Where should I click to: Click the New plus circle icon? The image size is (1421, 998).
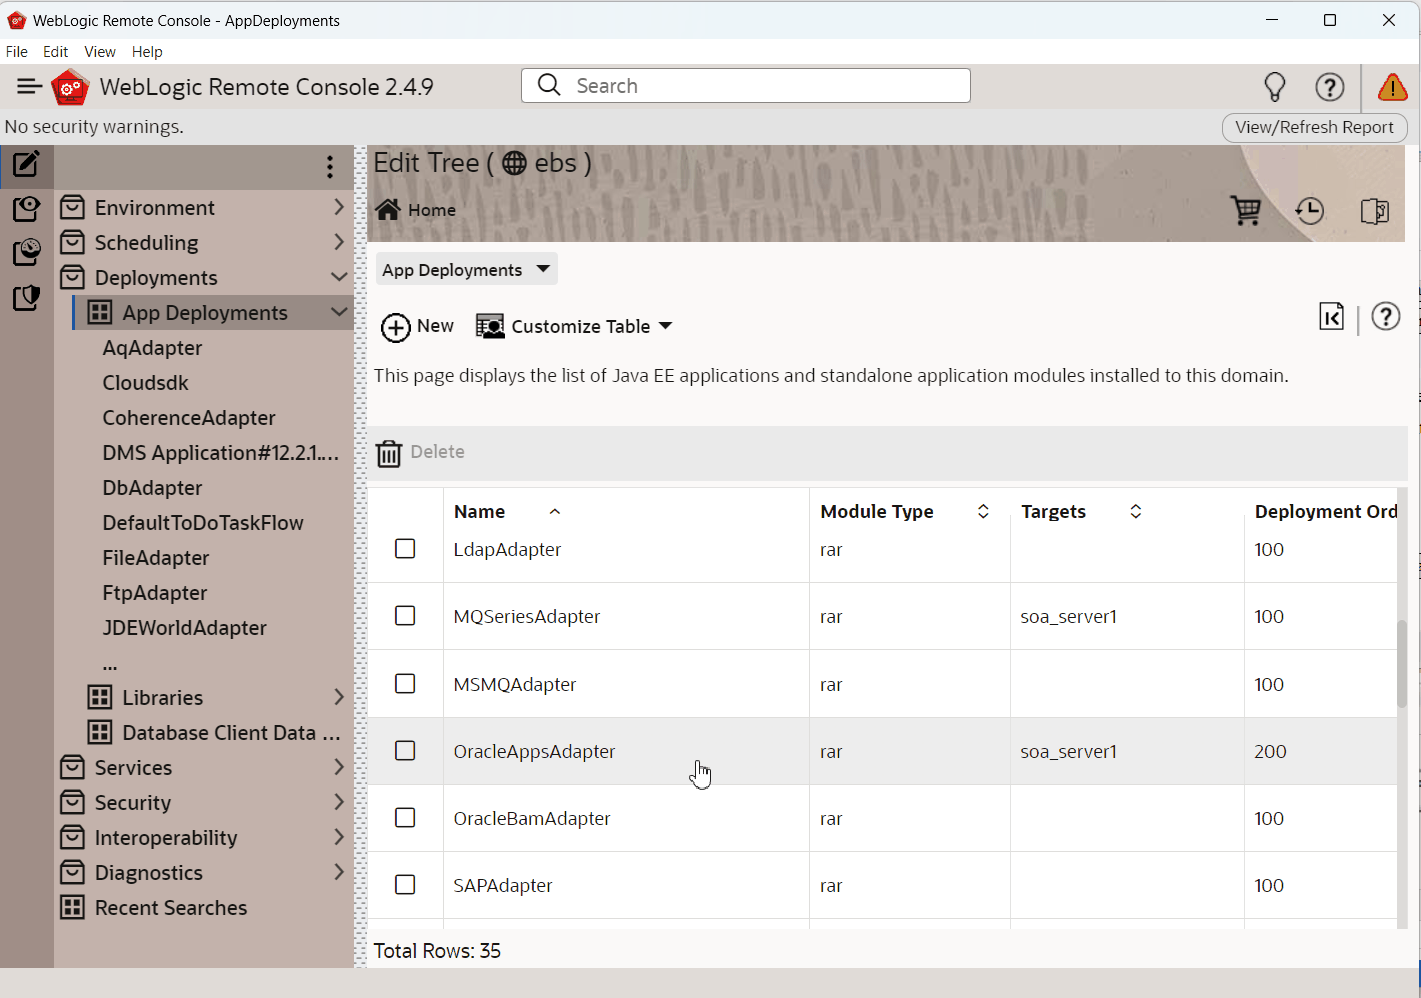(396, 327)
